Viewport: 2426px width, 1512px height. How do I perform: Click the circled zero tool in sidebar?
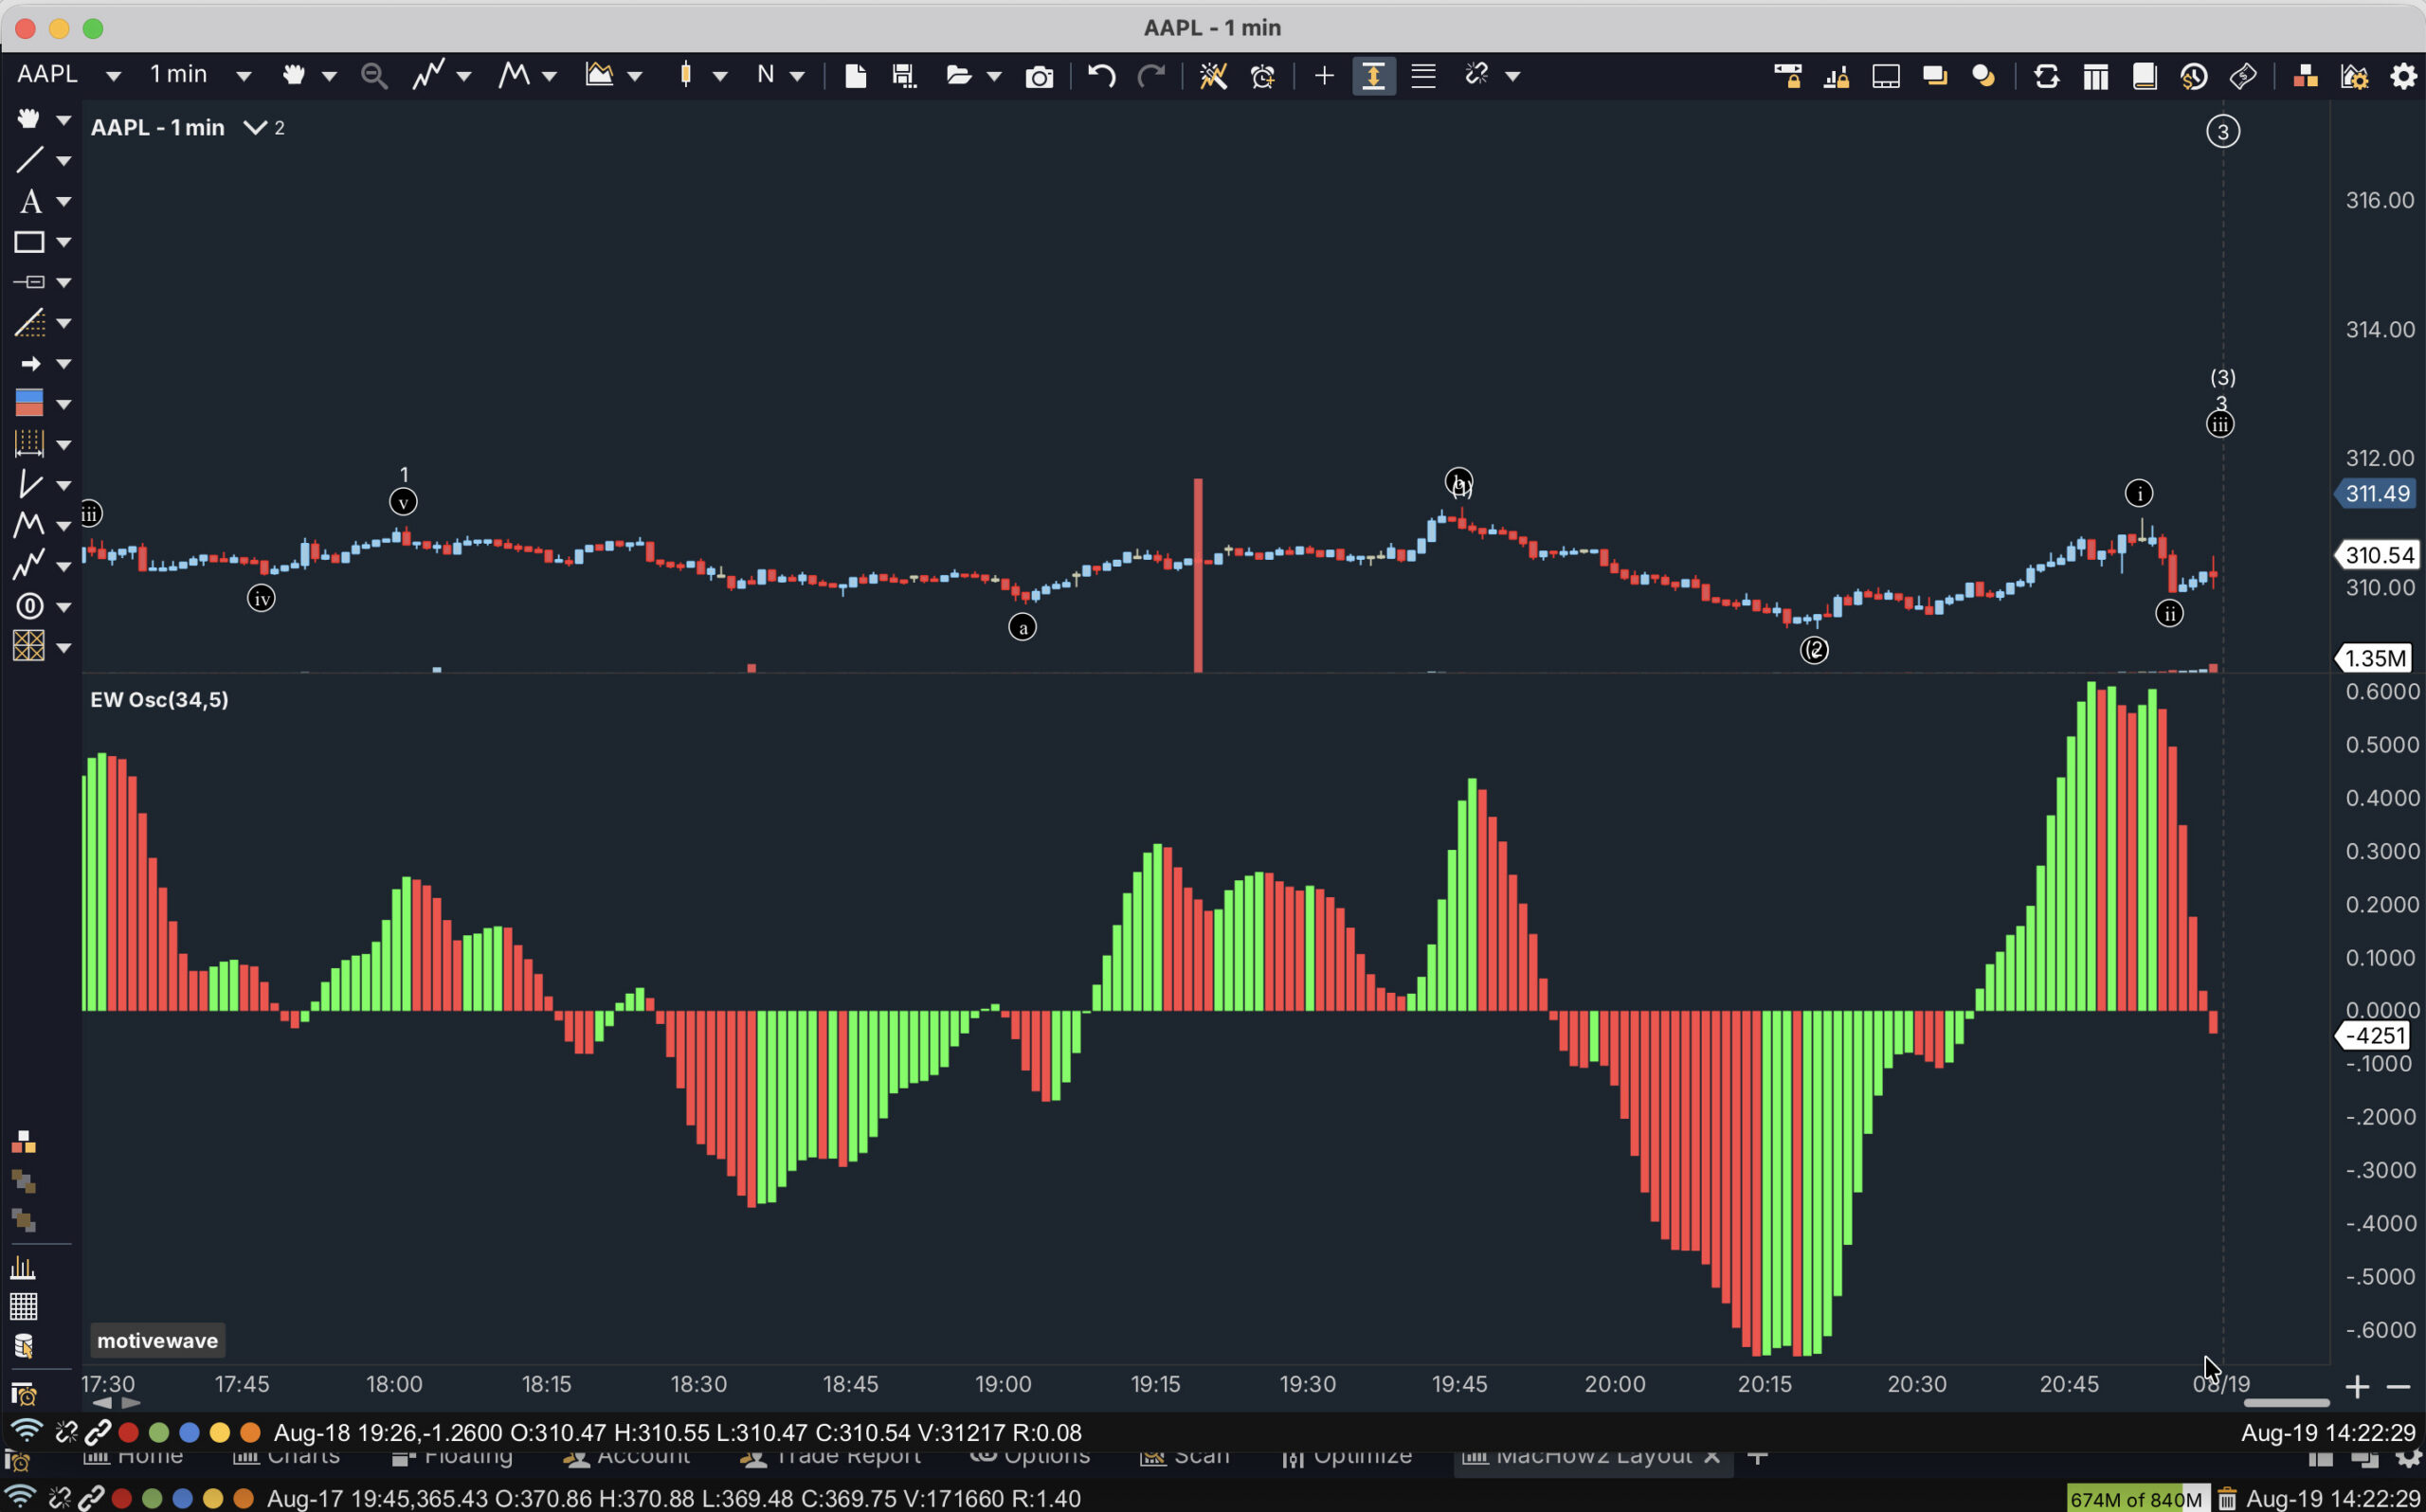point(29,606)
